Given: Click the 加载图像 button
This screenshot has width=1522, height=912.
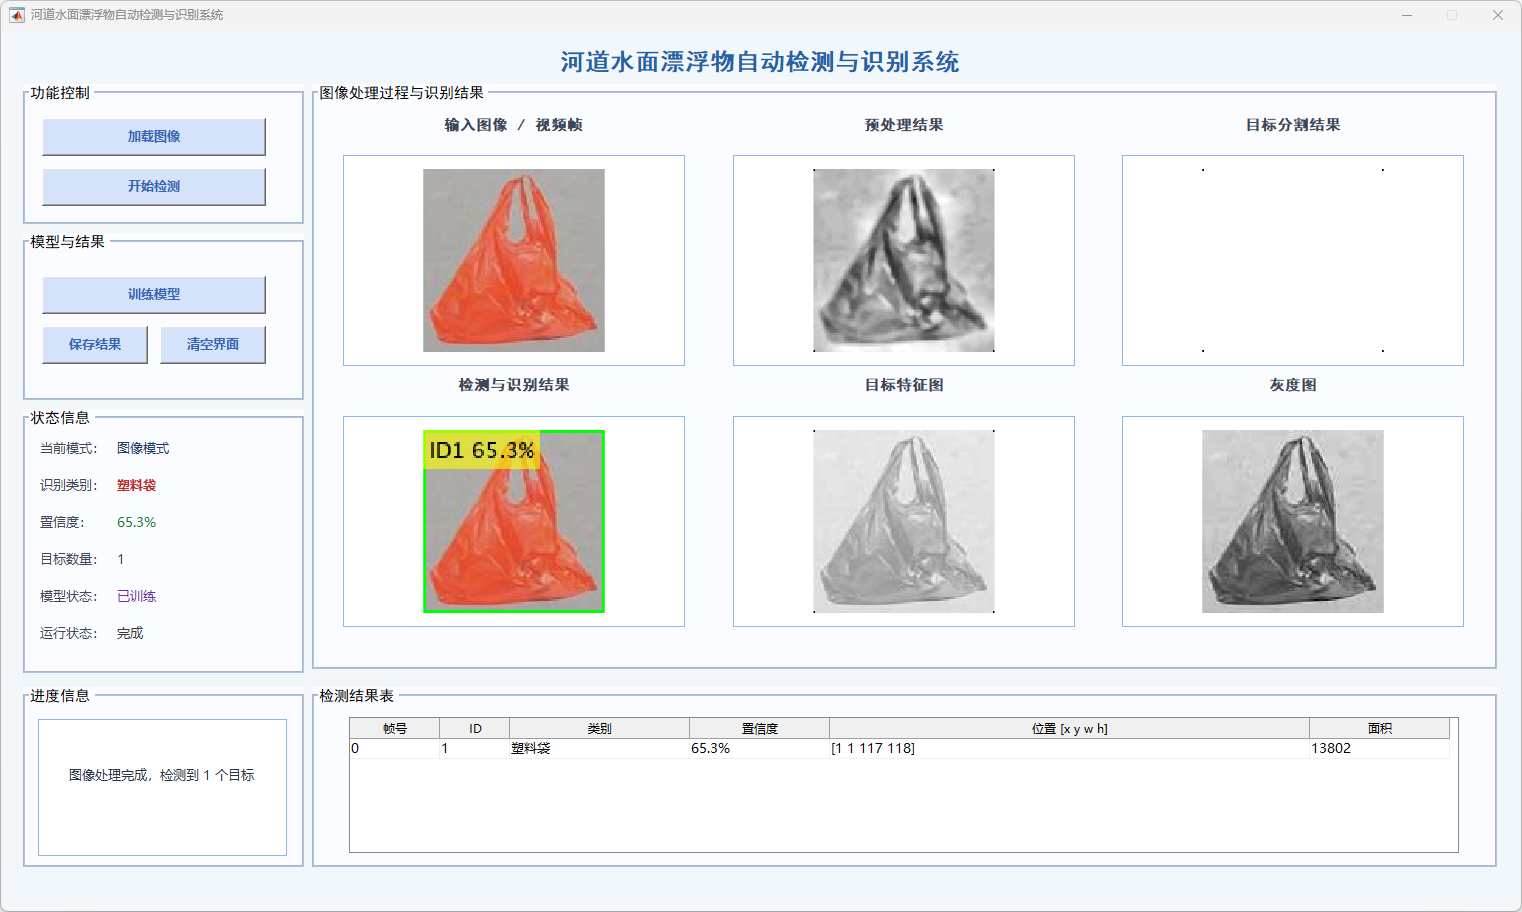Looking at the screenshot, I should 154,137.
